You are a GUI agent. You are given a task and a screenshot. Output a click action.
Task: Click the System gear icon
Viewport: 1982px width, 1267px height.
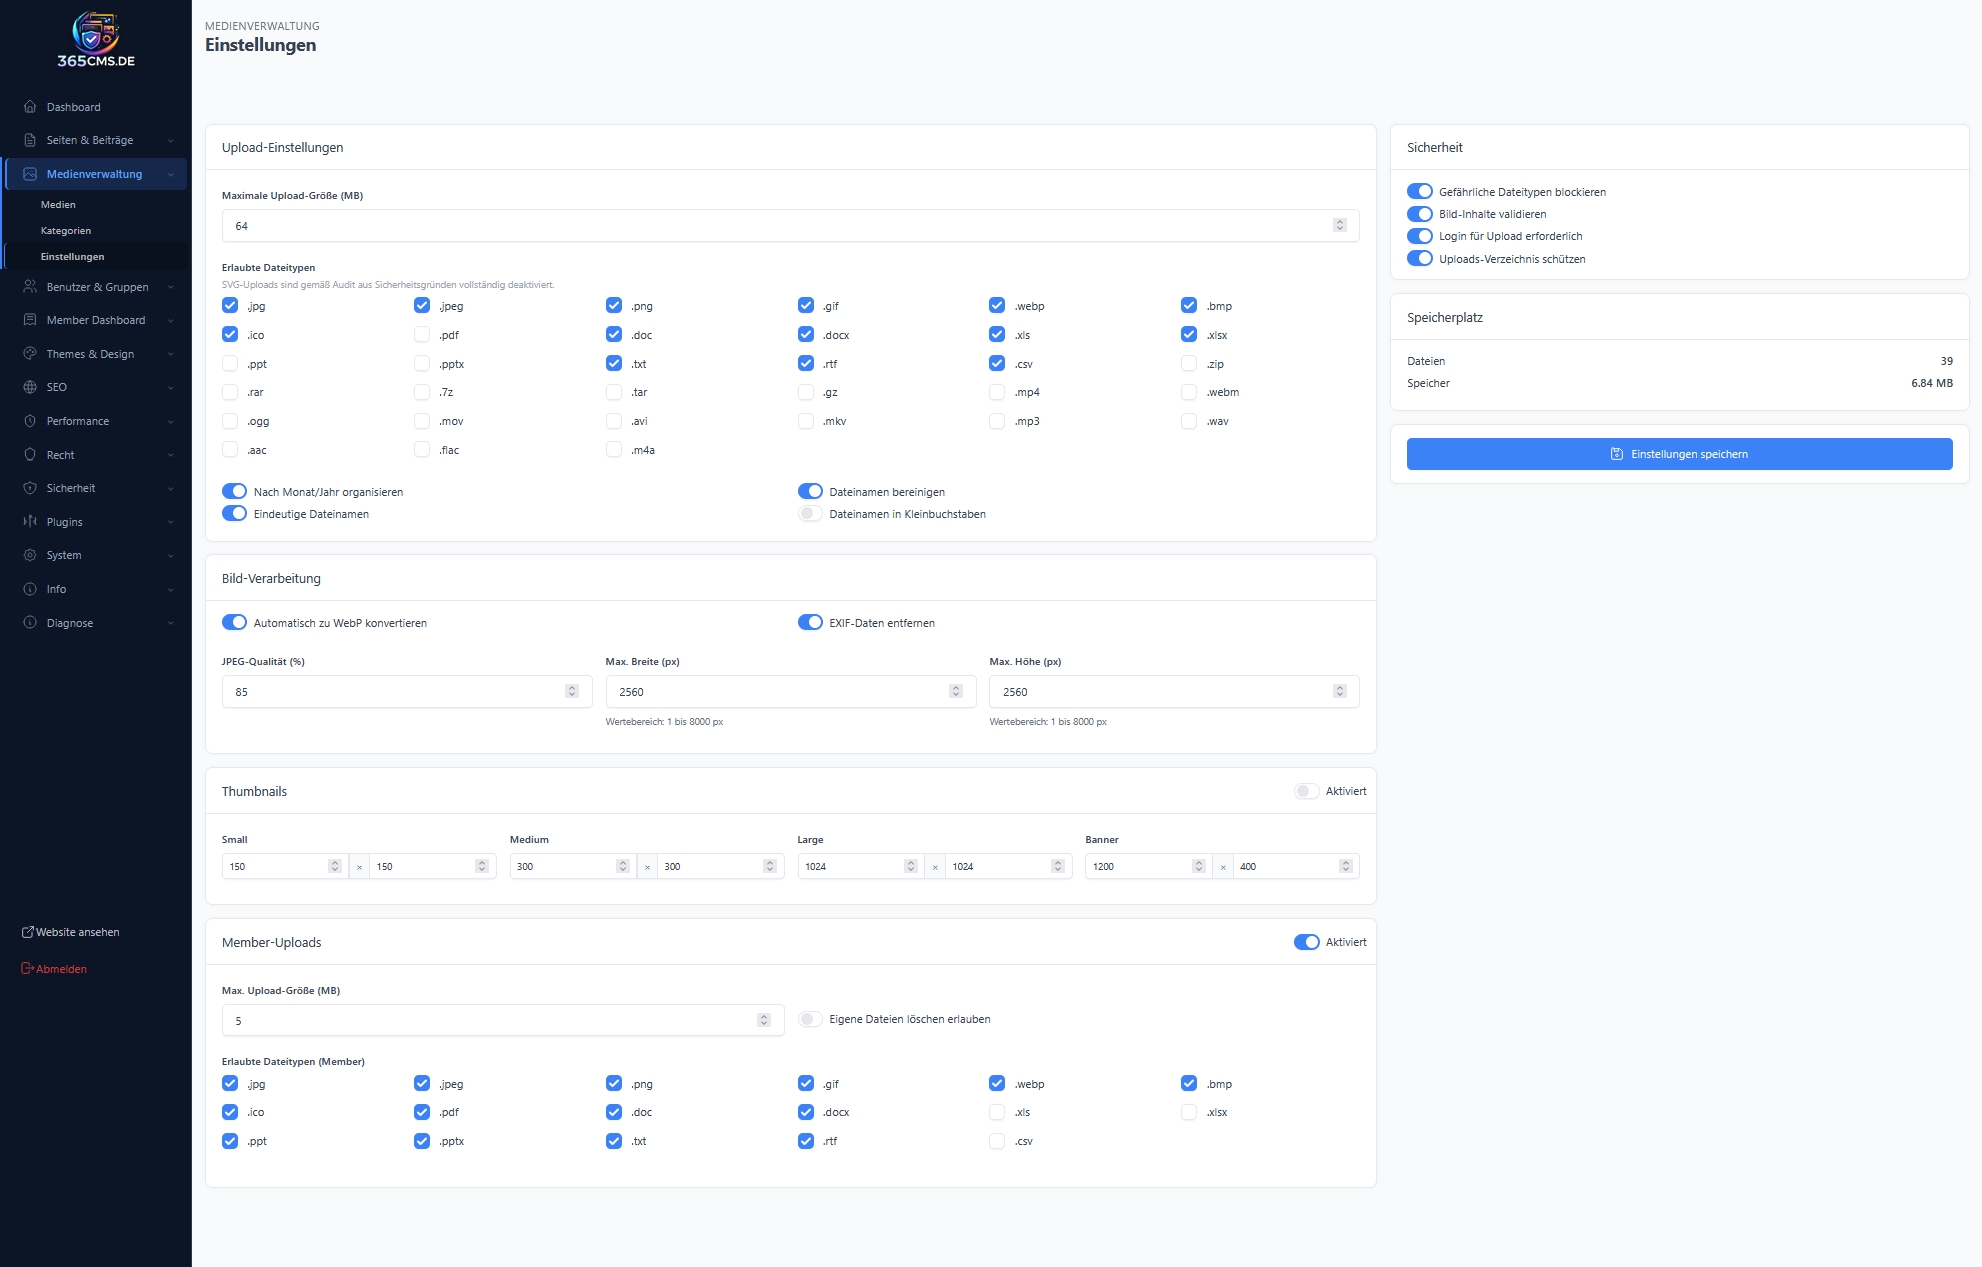click(x=30, y=555)
